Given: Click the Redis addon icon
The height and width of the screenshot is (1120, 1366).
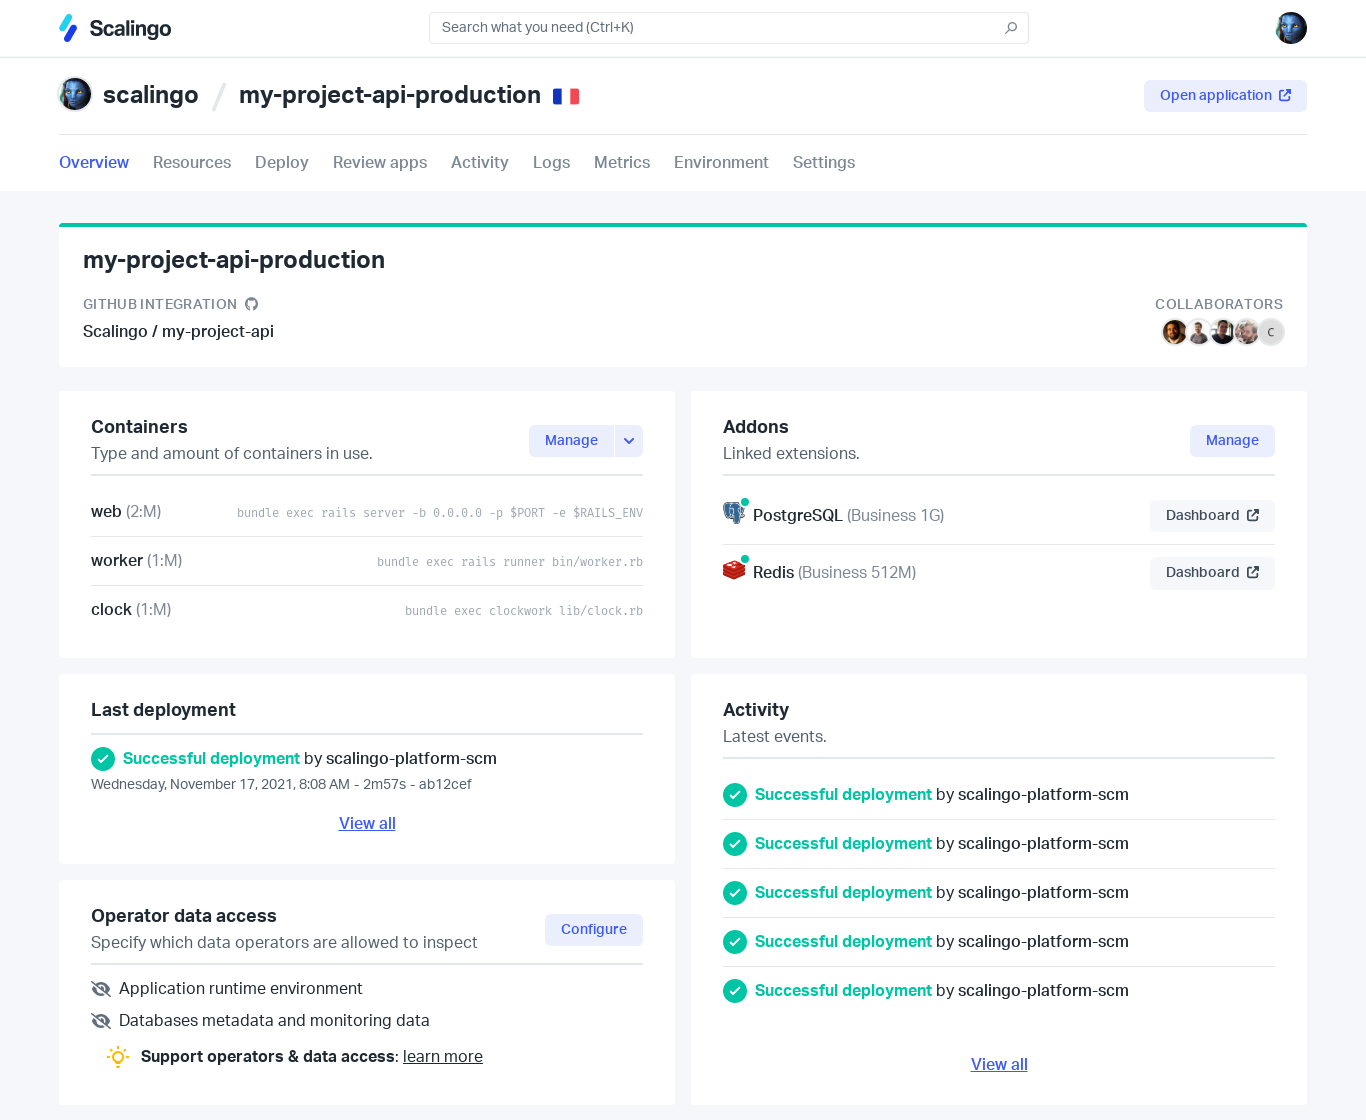Looking at the screenshot, I should pyautogui.click(x=734, y=571).
